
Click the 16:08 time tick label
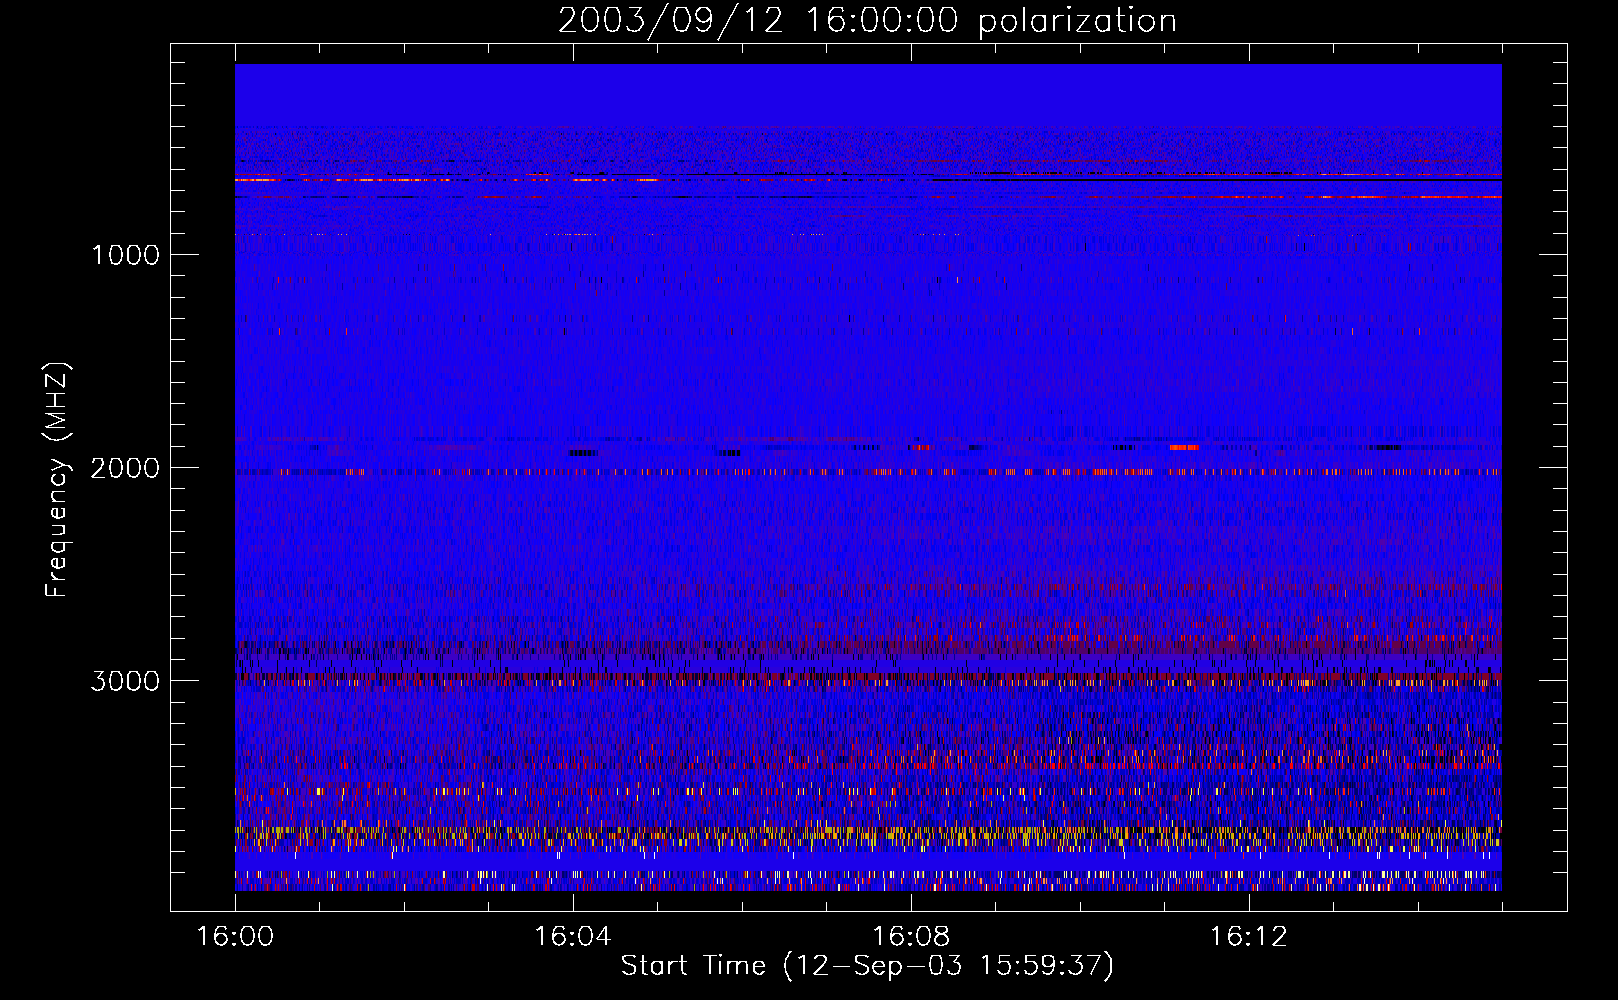click(x=911, y=937)
